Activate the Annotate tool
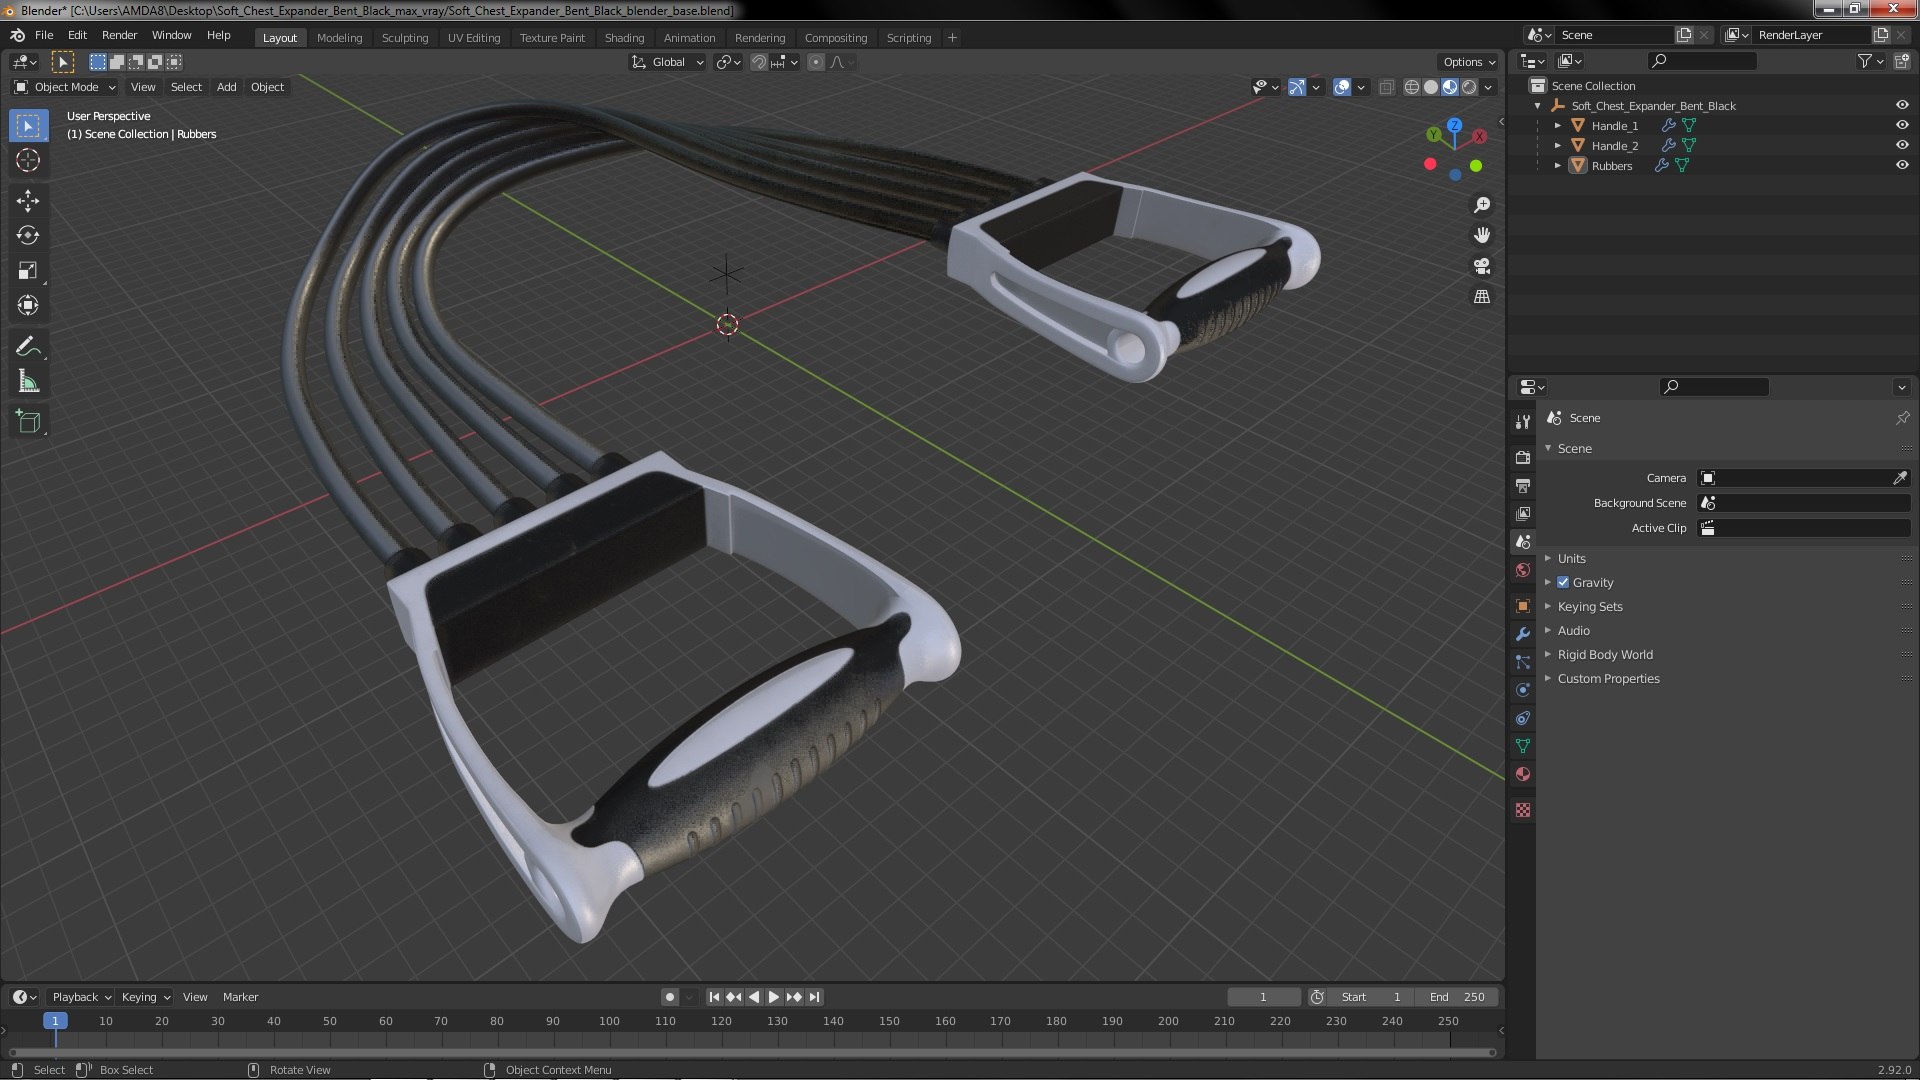 pos(28,347)
